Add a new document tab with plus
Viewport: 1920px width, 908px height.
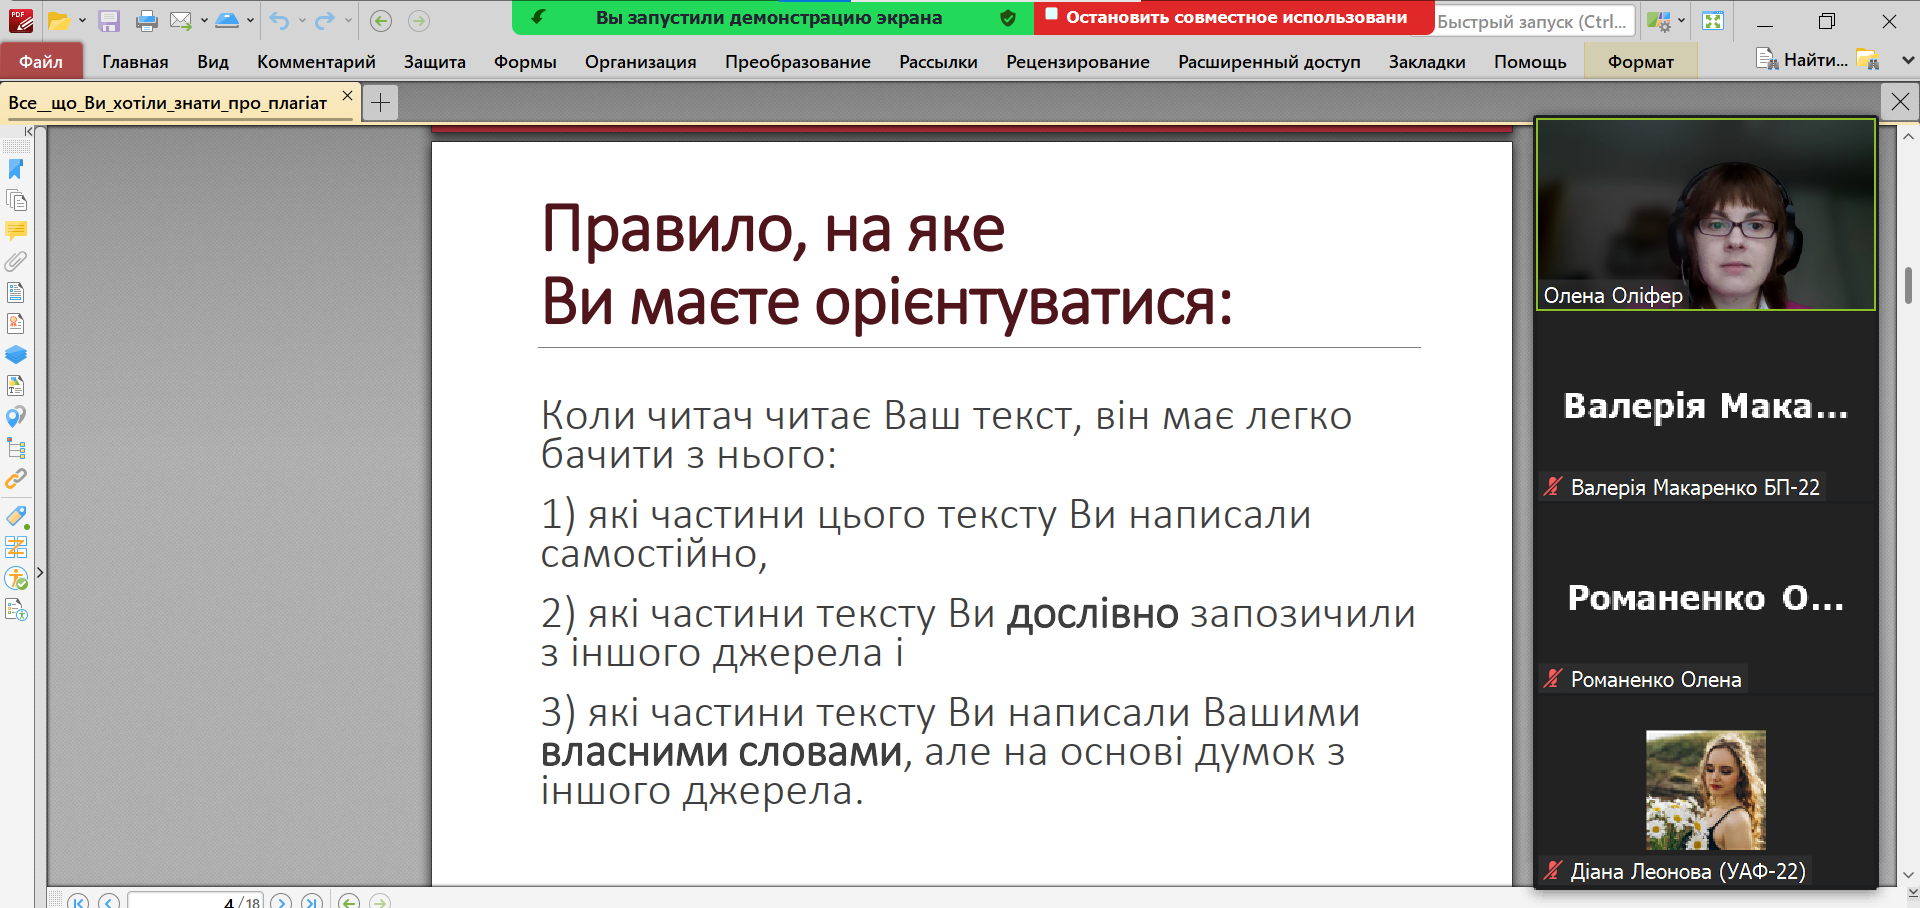381,102
